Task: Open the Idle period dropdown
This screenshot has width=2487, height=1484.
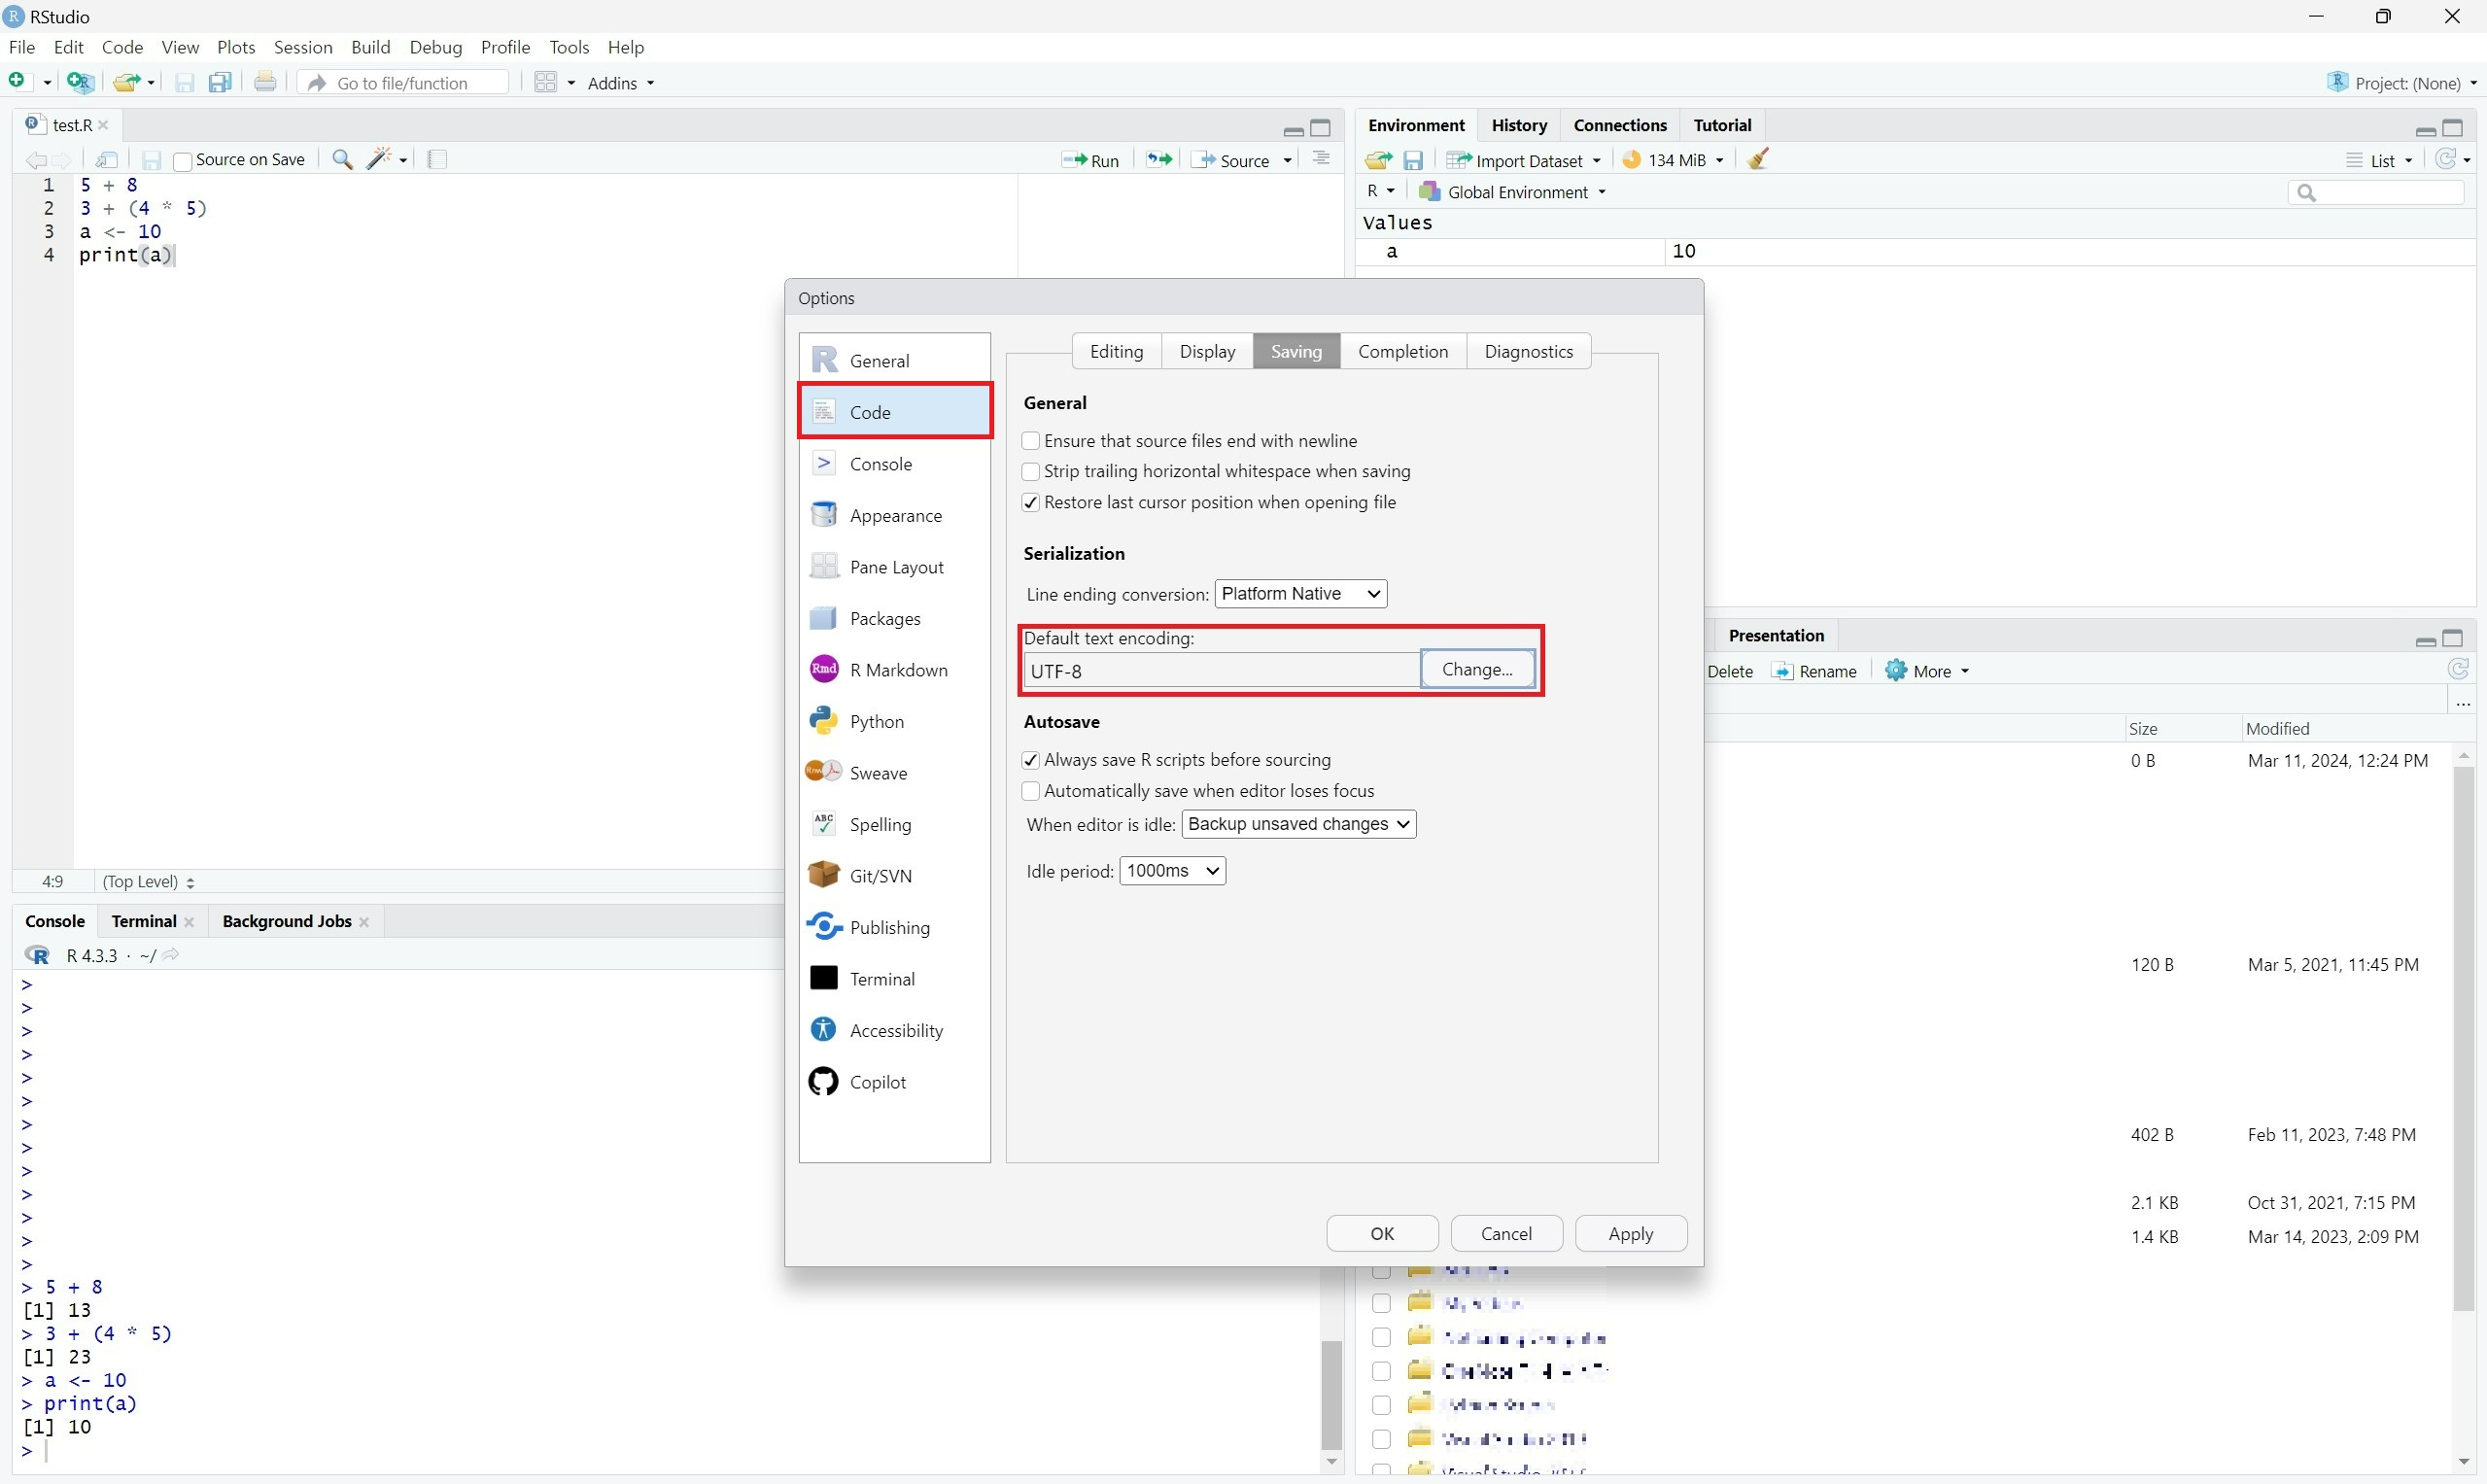Action: click(x=1172, y=870)
